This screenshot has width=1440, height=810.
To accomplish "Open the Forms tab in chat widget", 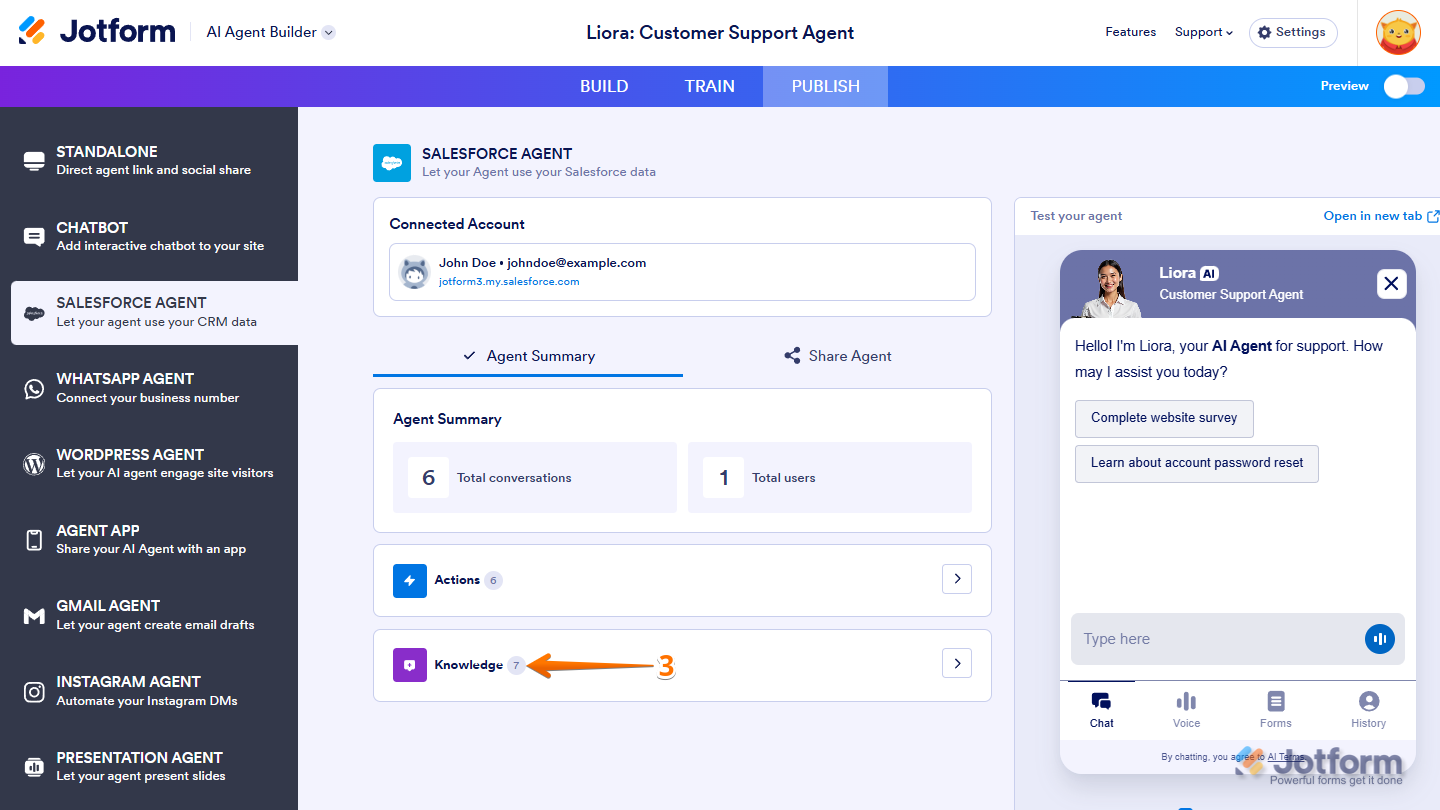I will pos(1275,710).
